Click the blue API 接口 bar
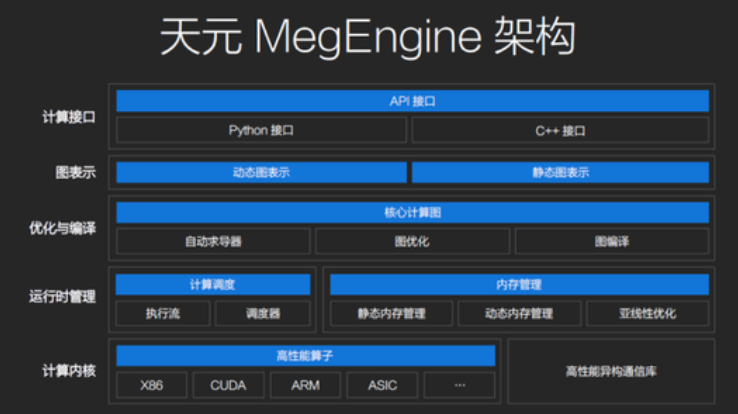The width and height of the screenshot is (738, 414). (412, 101)
